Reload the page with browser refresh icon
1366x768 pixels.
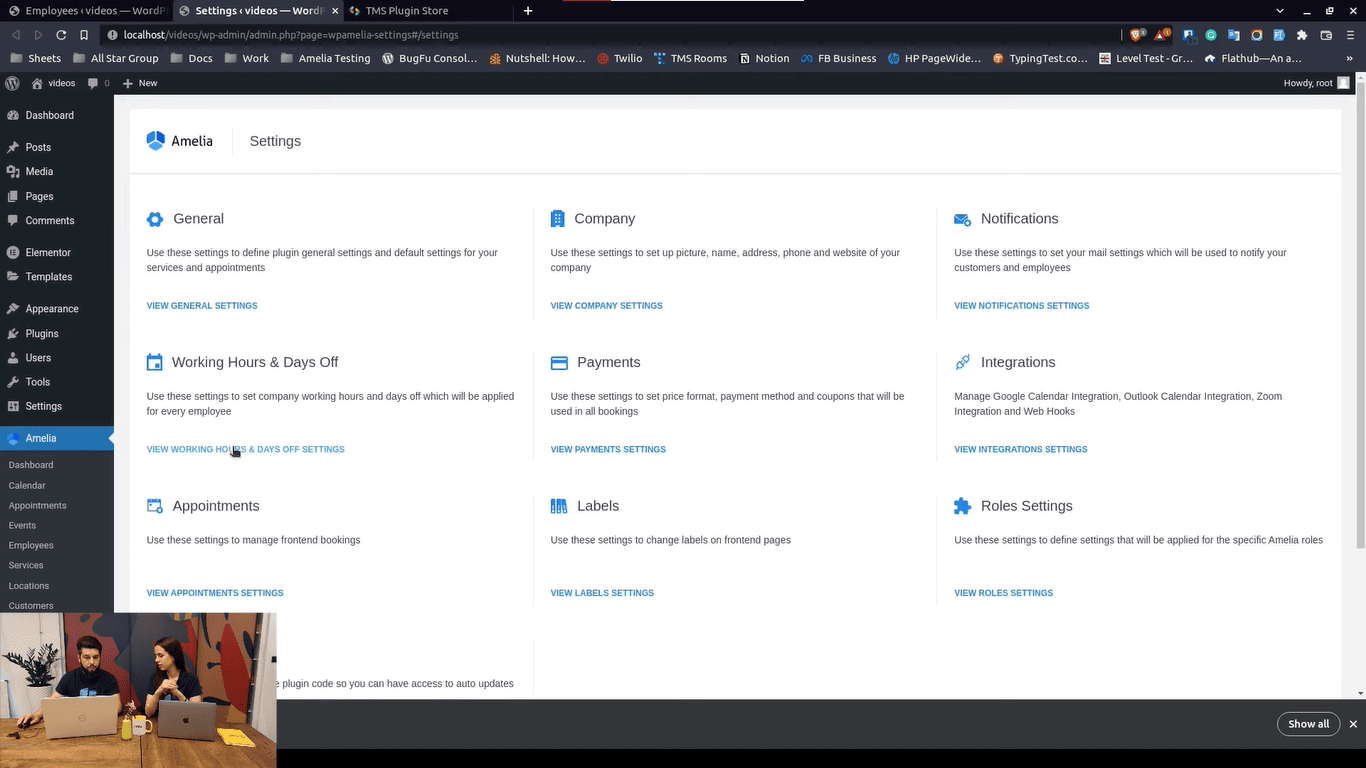pos(61,35)
